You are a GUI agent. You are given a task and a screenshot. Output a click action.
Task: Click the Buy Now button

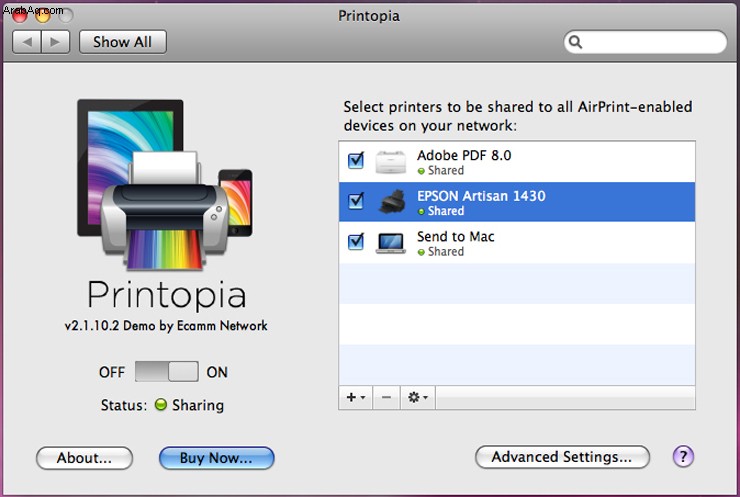click(217, 458)
